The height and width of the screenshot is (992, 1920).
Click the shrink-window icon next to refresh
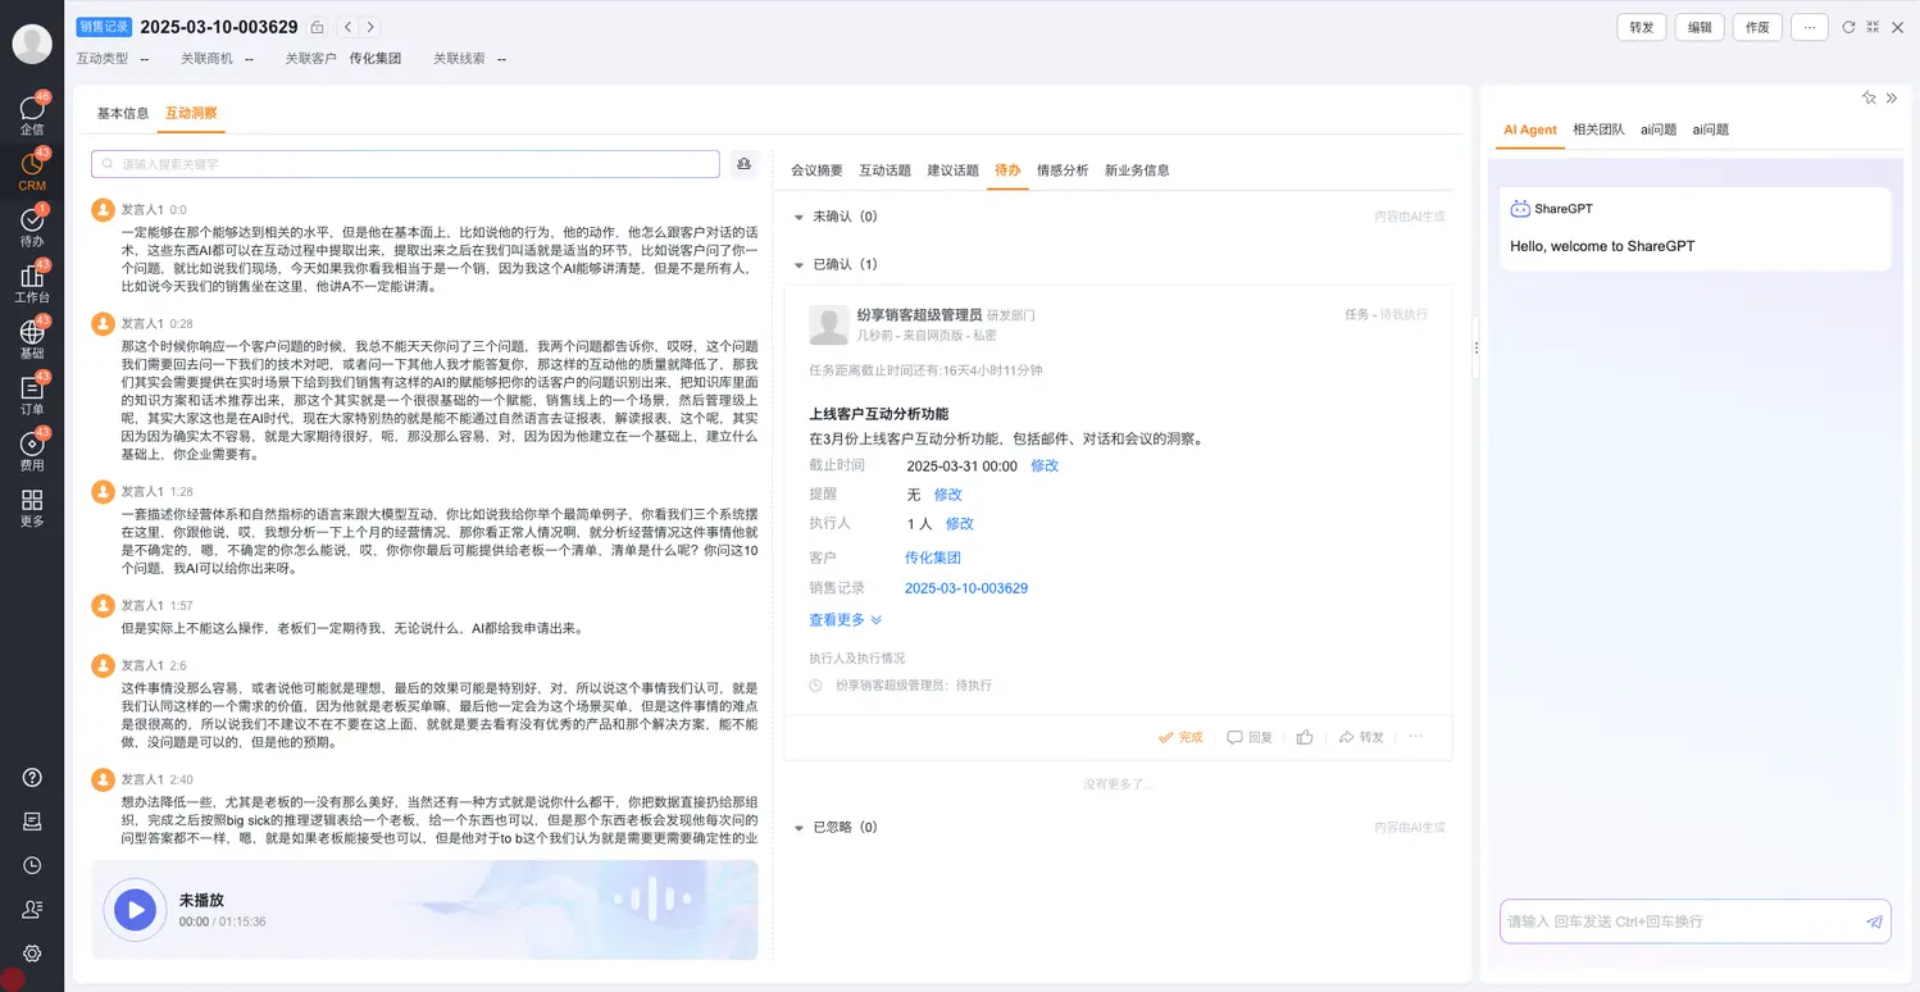(1872, 27)
